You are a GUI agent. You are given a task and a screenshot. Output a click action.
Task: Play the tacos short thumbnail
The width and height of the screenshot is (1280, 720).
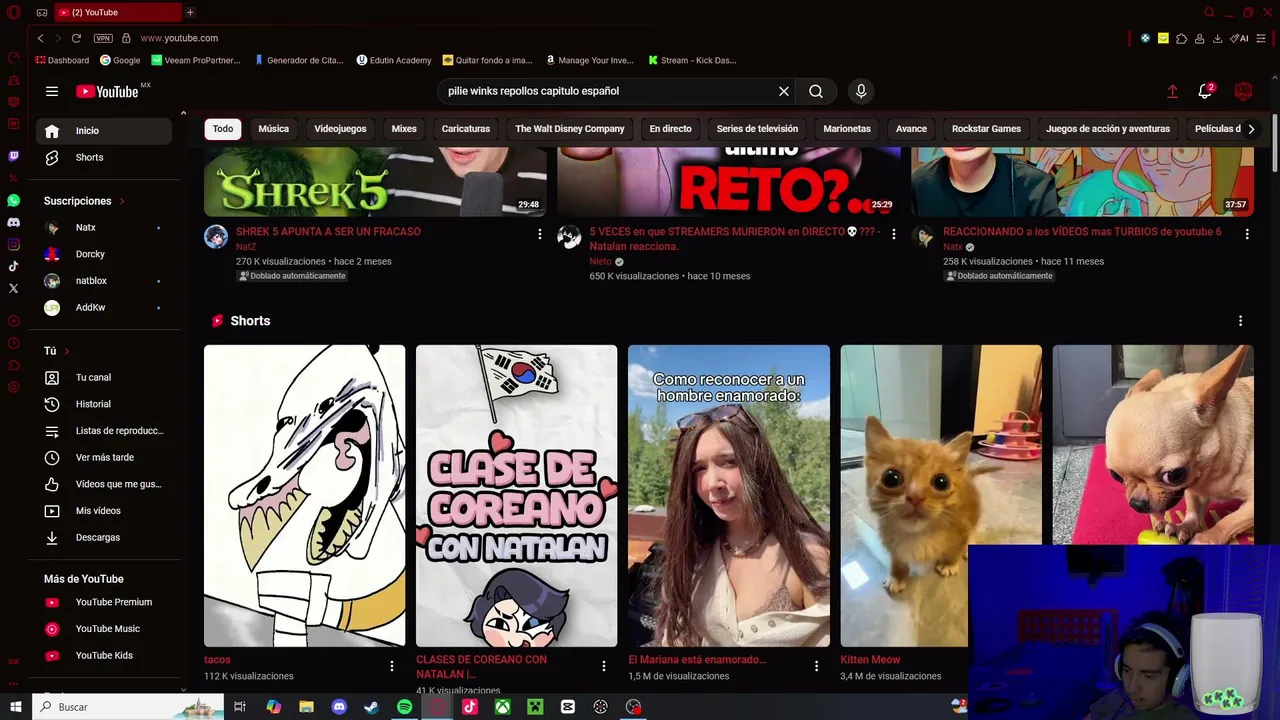305,496
